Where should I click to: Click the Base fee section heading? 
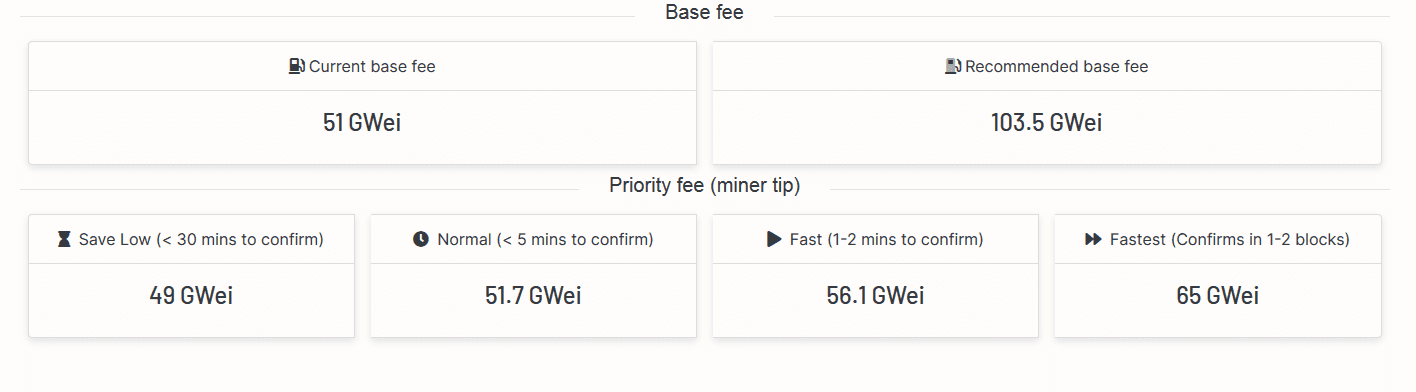tap(704, 13)
